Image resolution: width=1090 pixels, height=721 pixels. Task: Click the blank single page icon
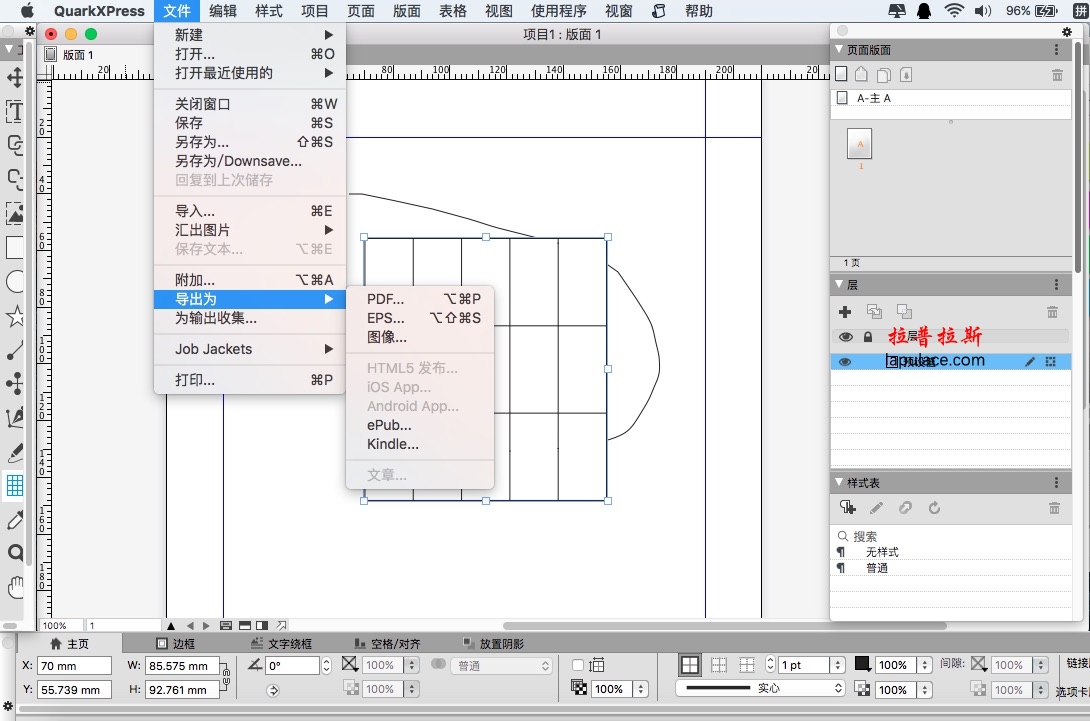[x=841, y=74]
